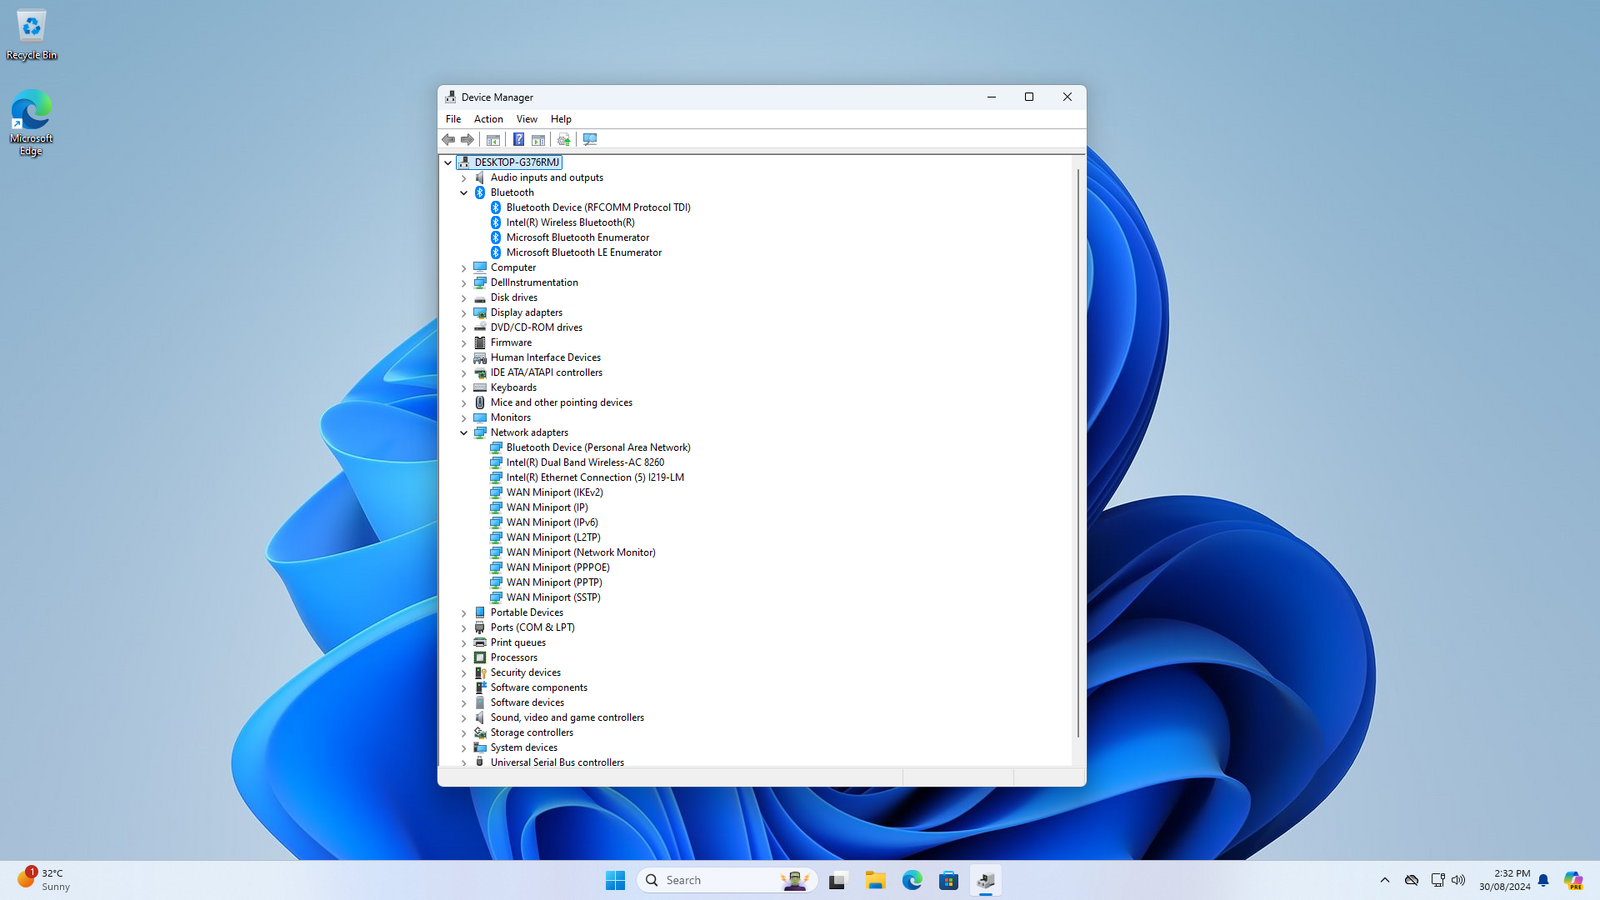1600x900 pixels.
Task: Select WAN Miniport (Network Monitor)
Action: tap(581, 552)
